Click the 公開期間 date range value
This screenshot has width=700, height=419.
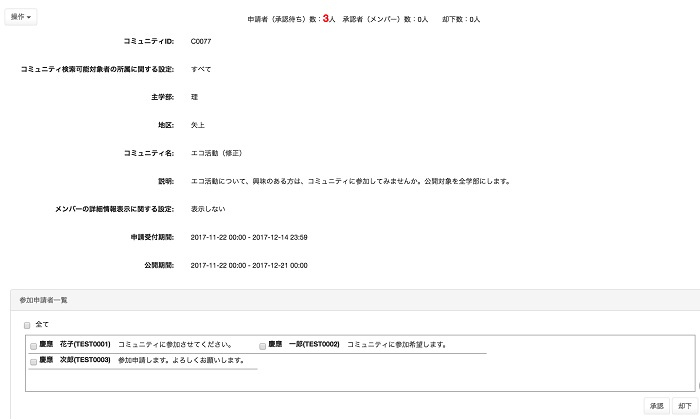click(x=248, y=265)
